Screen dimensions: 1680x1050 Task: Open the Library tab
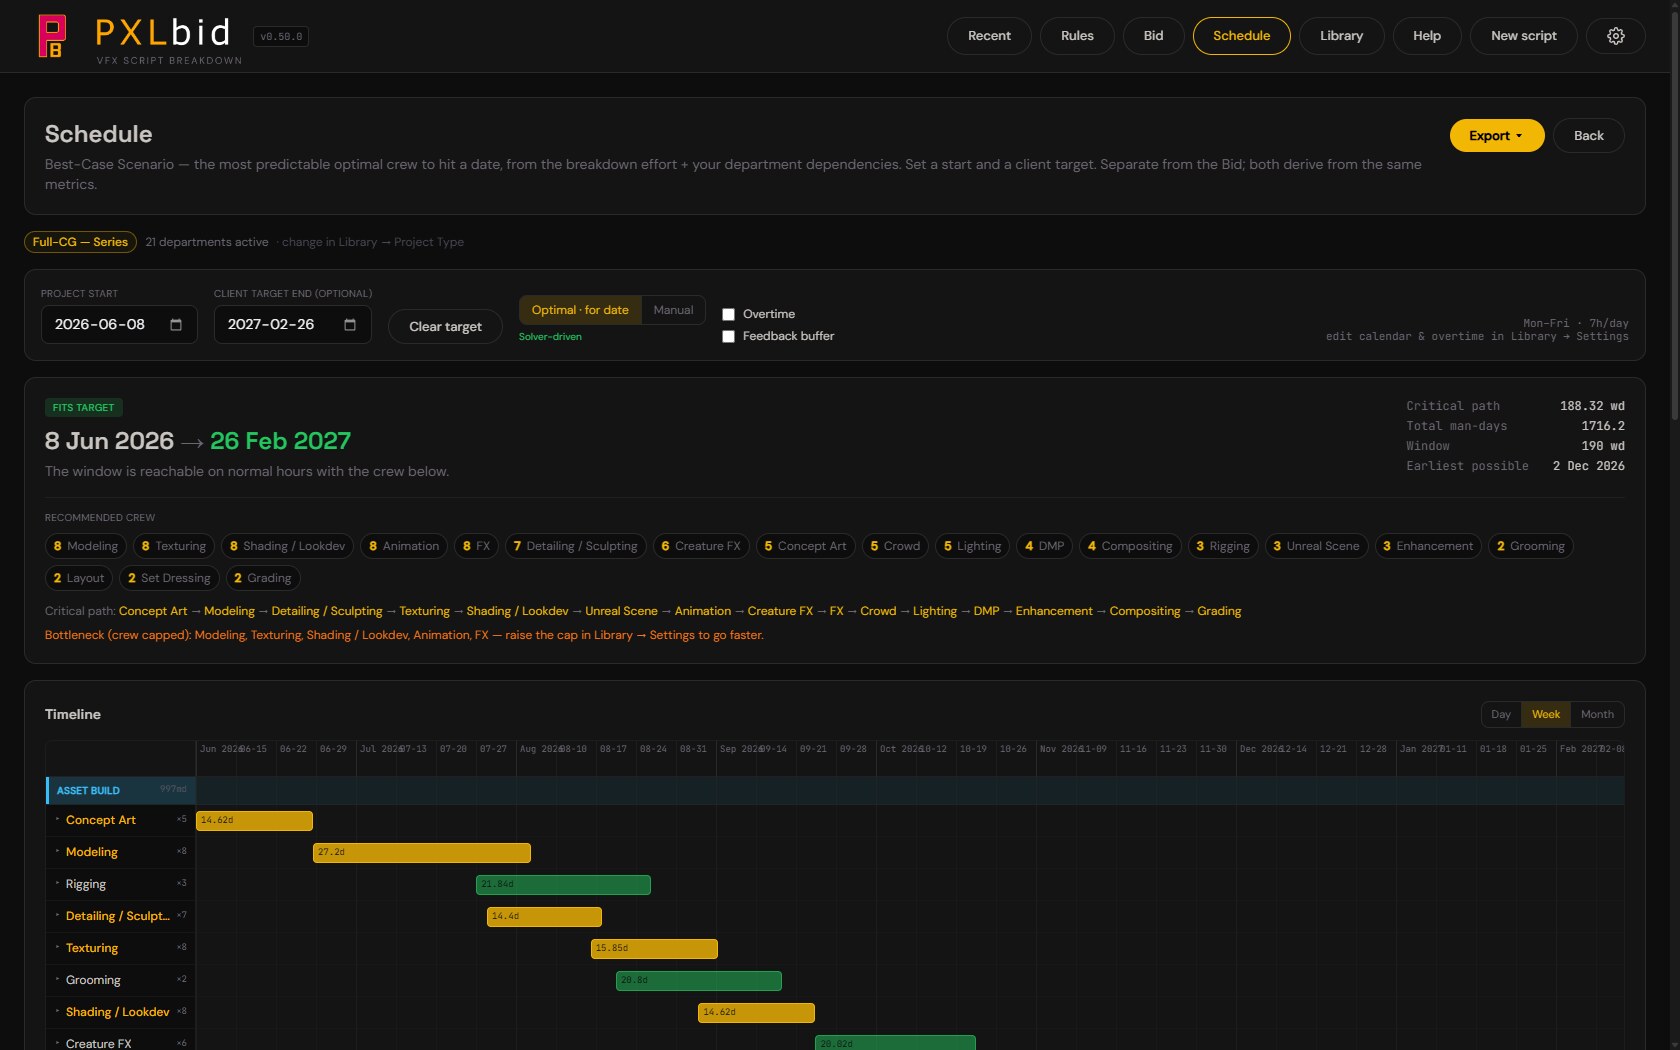pyautogui.click(x=1341, y=36)
